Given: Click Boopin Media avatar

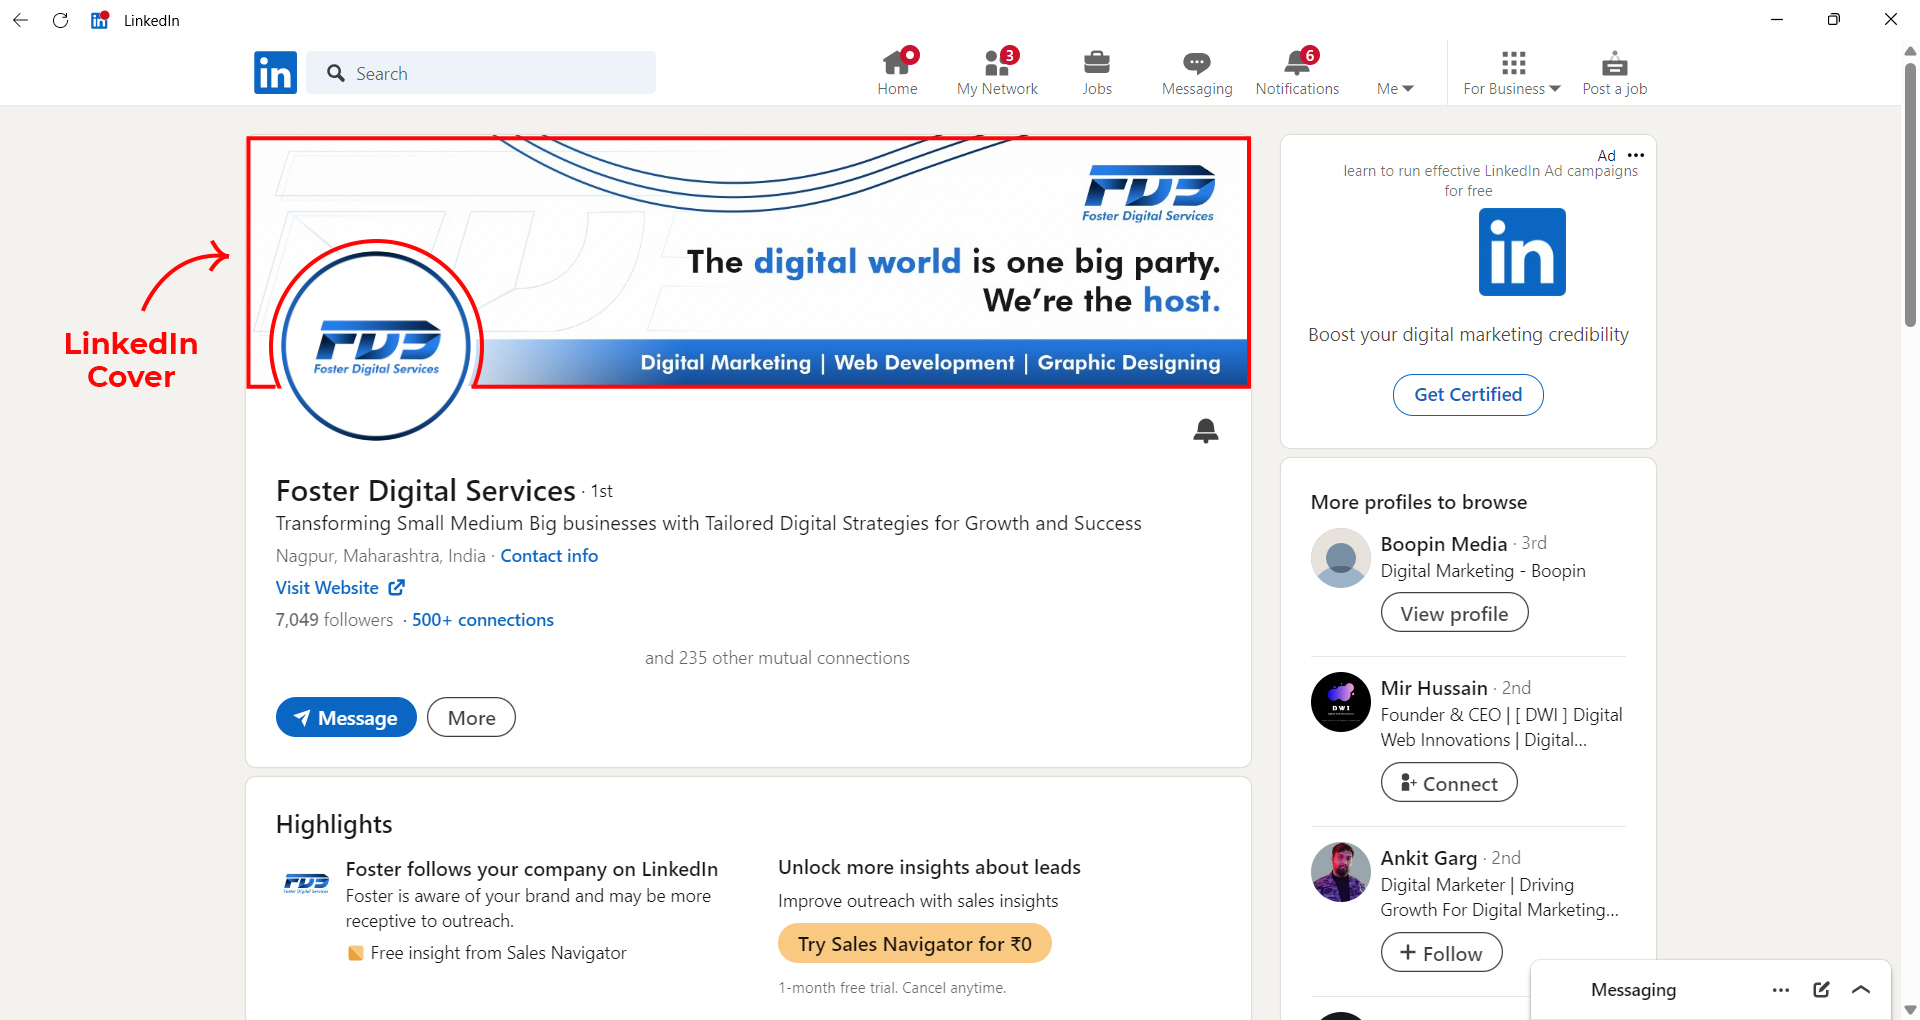Looking at the screenshot, I should (x=1341, y=558).
